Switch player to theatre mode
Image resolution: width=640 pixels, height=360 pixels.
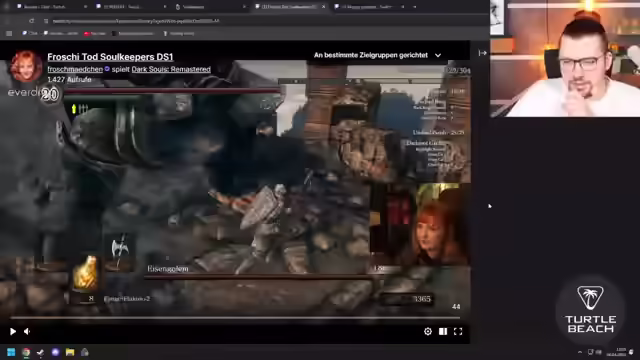443,331
